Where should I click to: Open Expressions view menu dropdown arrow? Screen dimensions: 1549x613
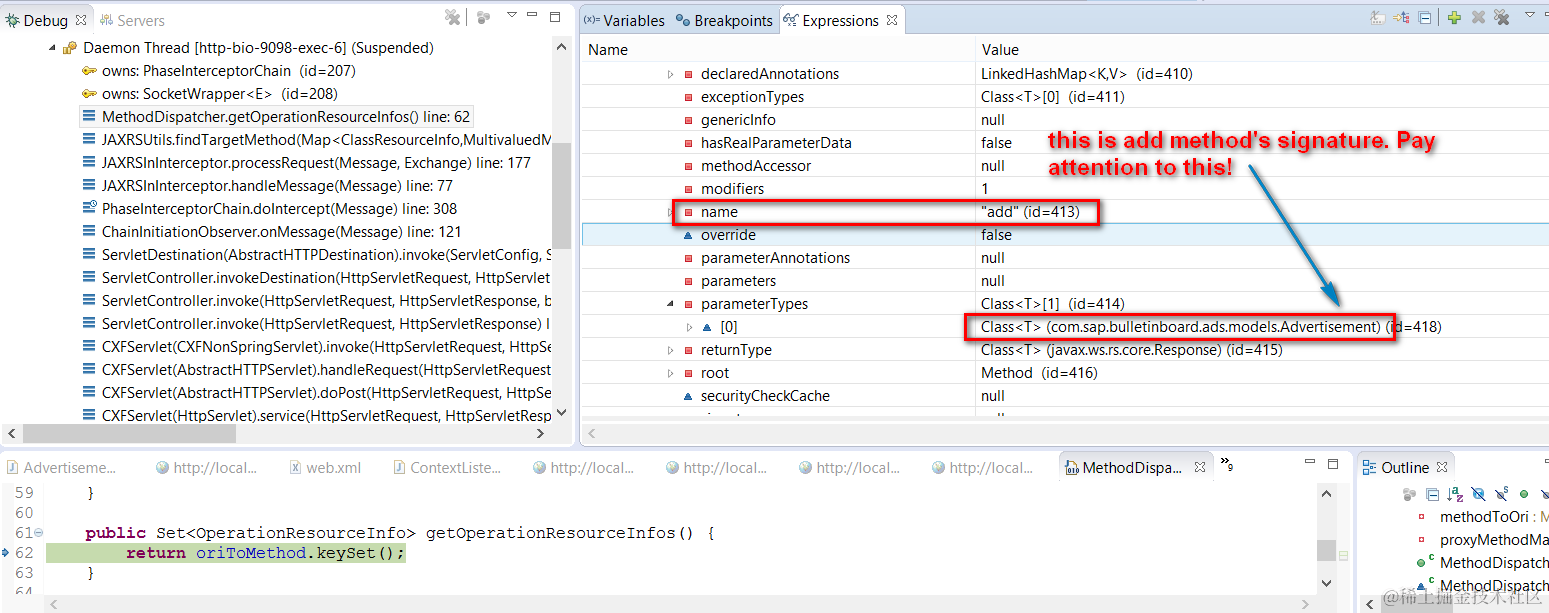click(1529, 15)
